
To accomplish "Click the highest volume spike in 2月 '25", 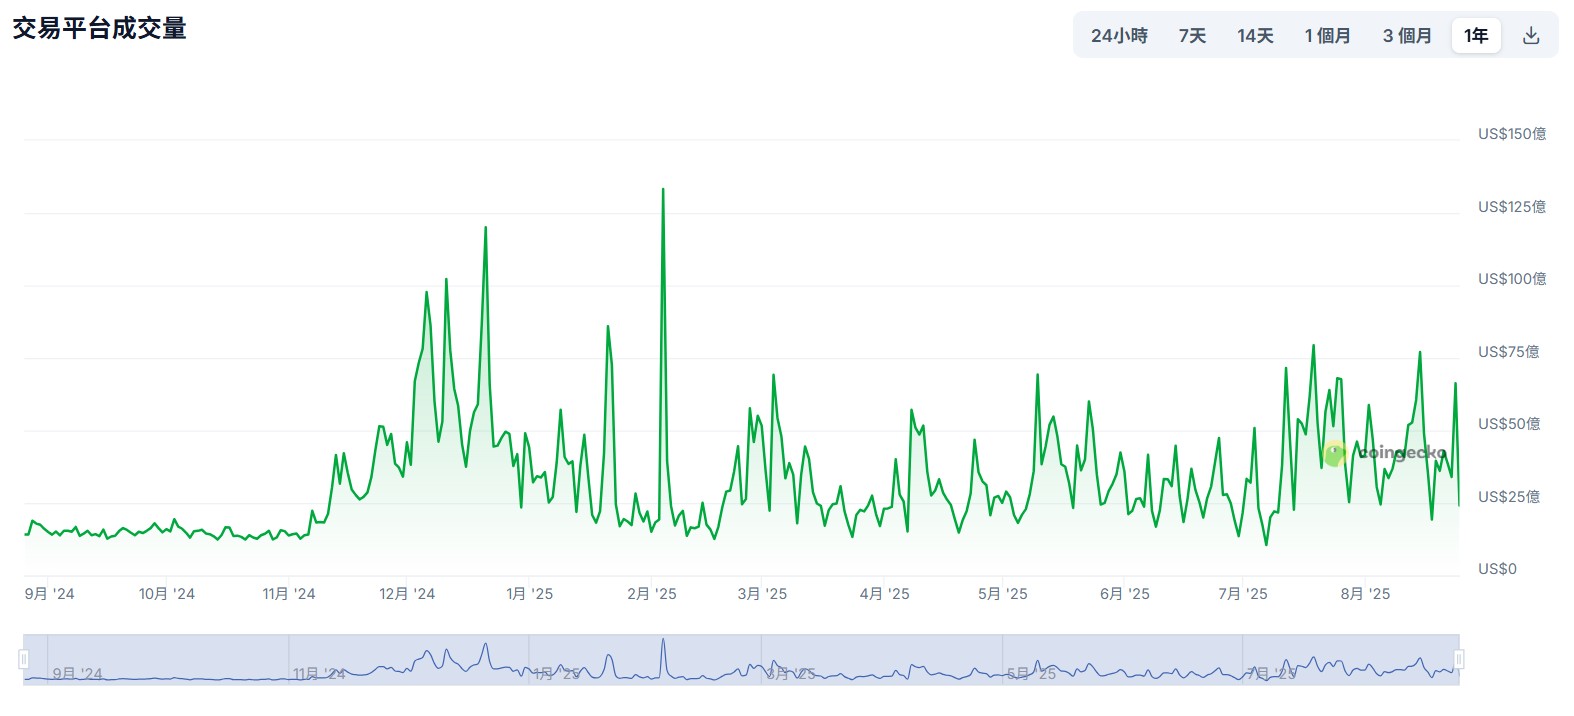I will [663, 190].
